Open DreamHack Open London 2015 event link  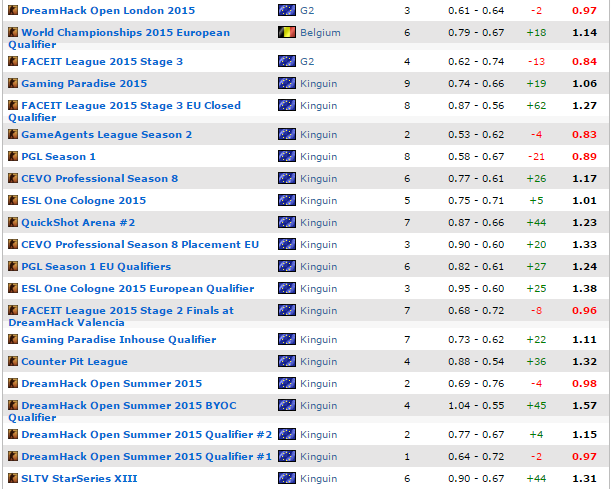click(x=108, y=11)
